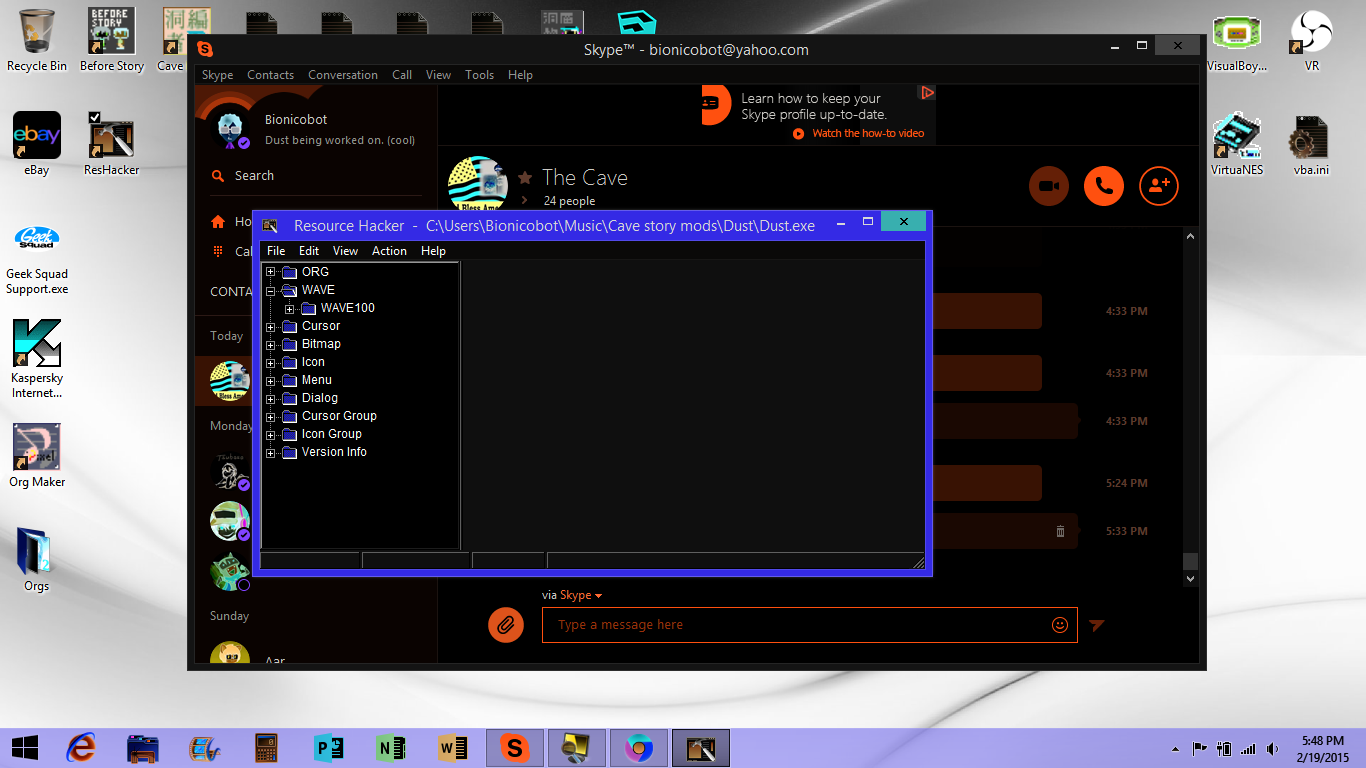Open VirtuaNES desktop icon

[x=1237, y=143]
